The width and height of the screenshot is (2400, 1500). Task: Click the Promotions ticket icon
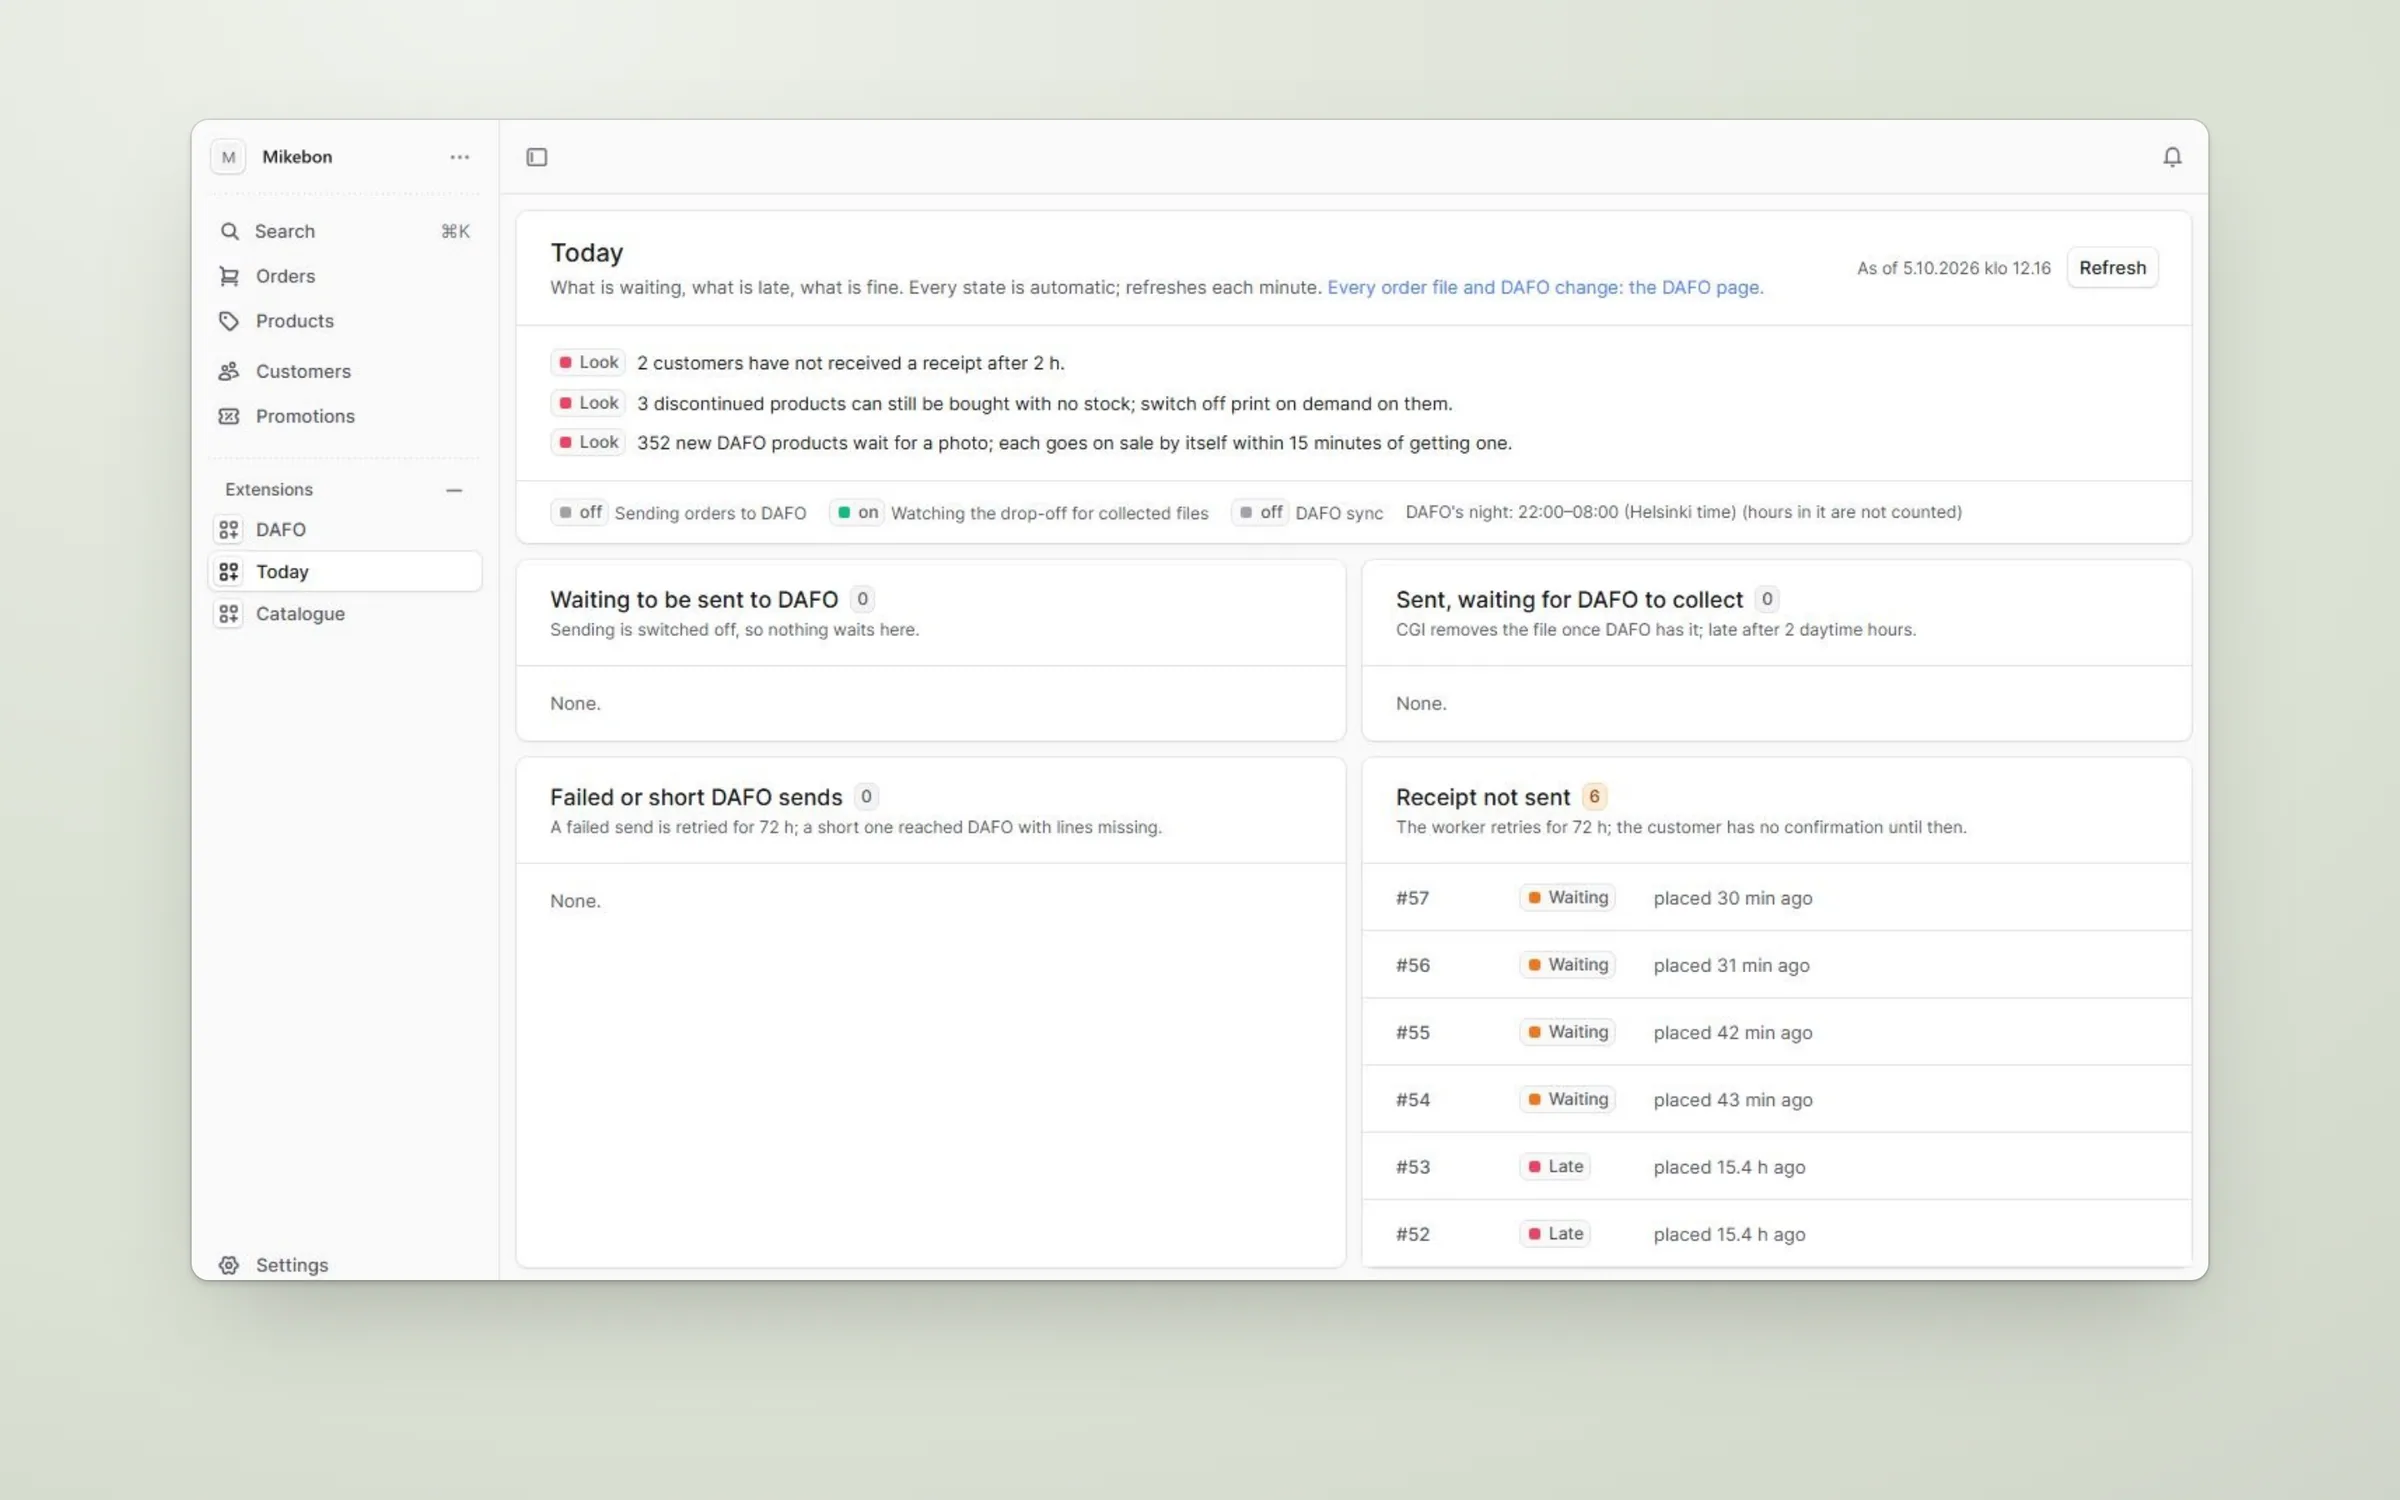pos(229,416)
